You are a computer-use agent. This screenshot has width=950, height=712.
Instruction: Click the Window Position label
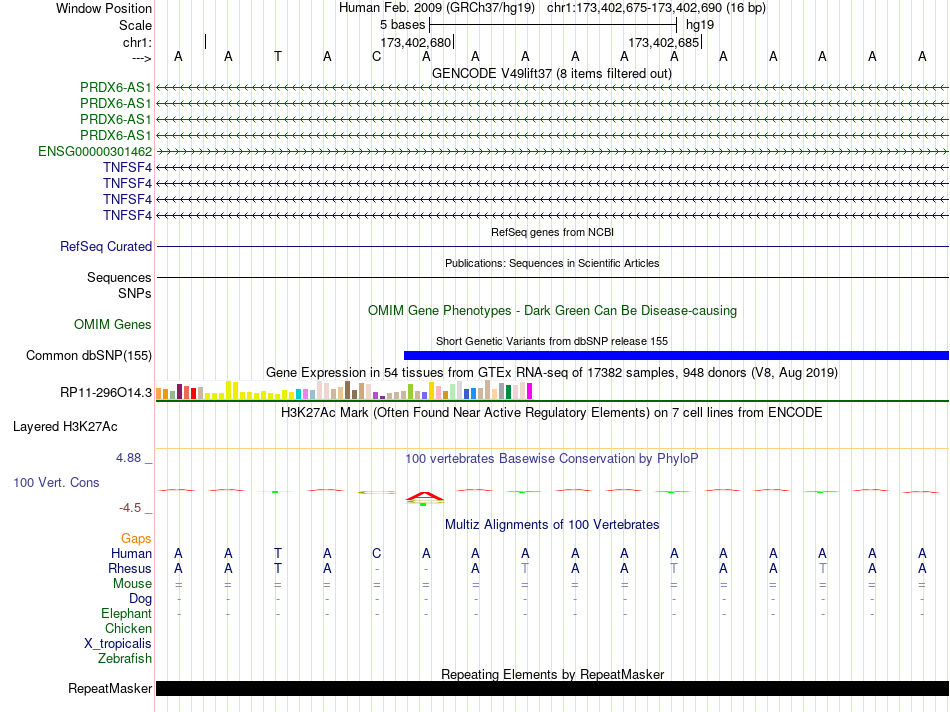(x=104, y=8)
